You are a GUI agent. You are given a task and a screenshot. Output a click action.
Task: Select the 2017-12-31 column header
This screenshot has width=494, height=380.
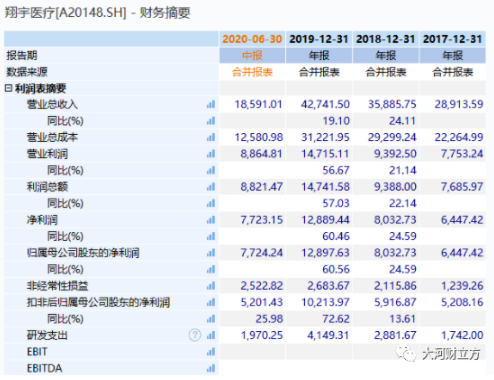pyautogui.click(x=453, y=39)
